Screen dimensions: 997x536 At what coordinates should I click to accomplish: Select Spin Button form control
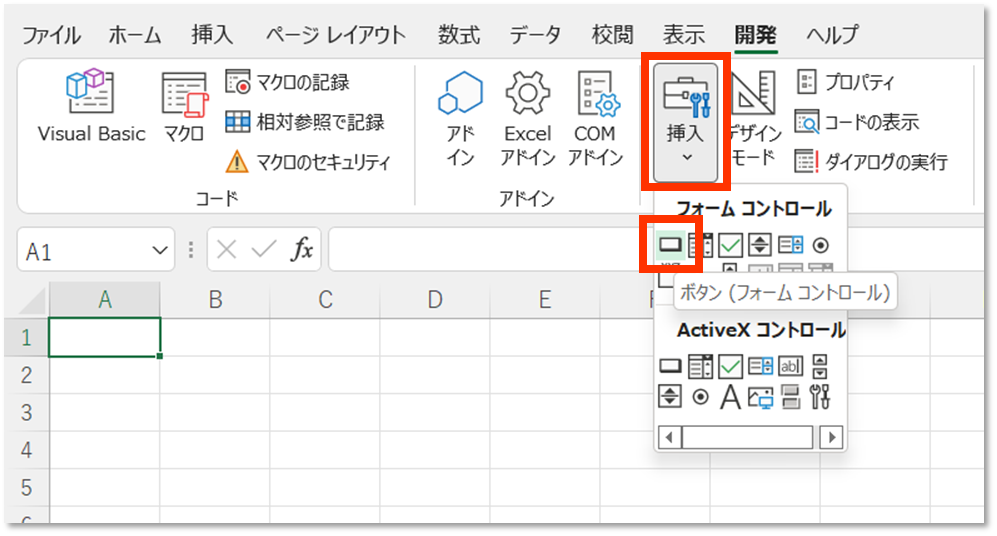click(x=760, y=245)
